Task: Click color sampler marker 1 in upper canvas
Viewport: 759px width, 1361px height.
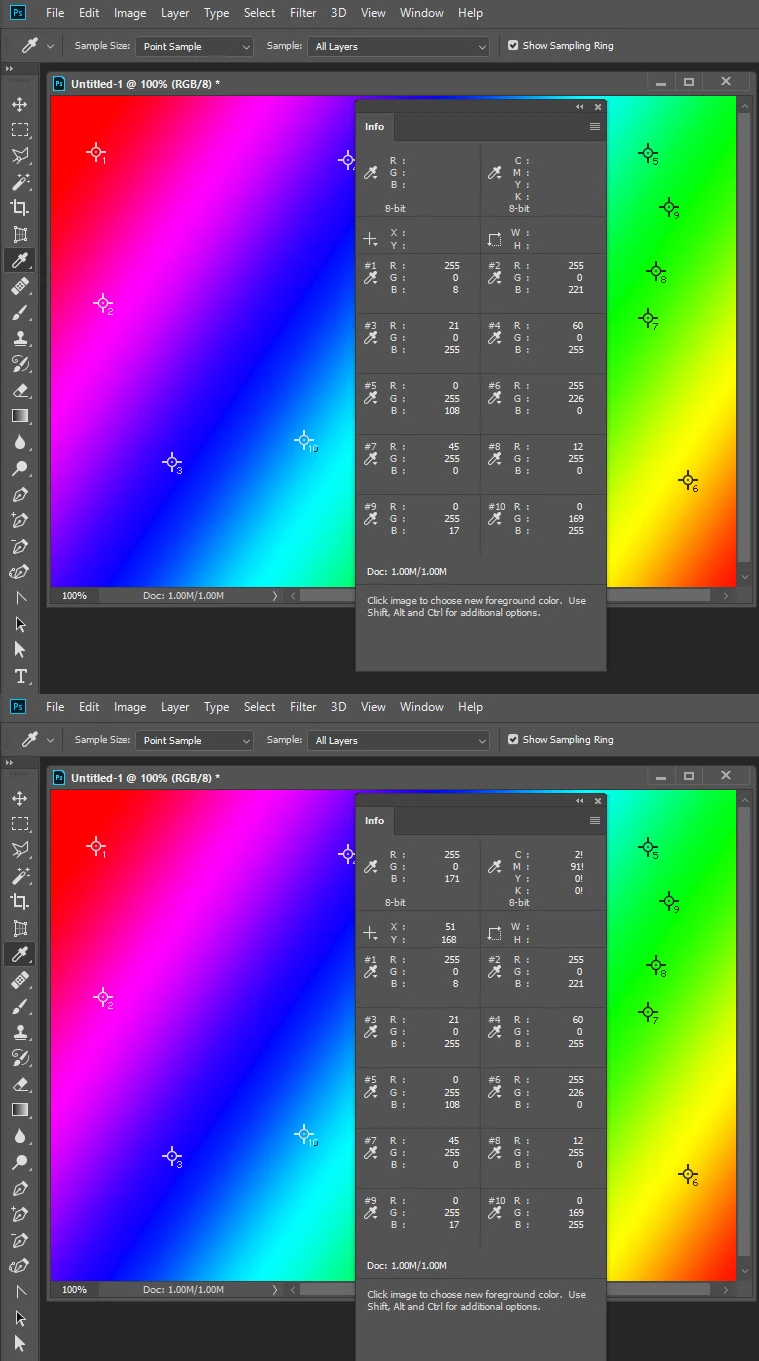Action: point(96,152)
